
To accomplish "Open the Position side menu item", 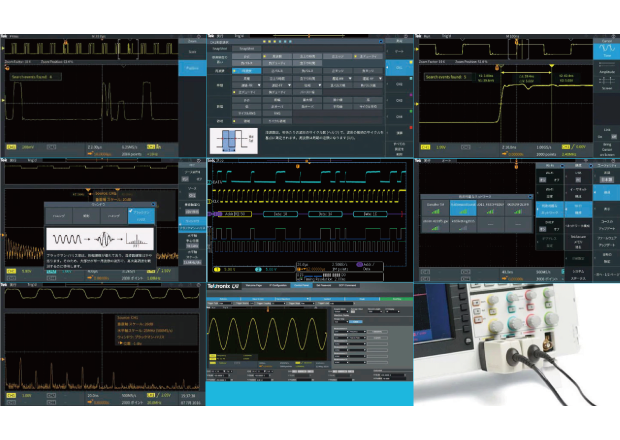I will click(x=193, y=69).
